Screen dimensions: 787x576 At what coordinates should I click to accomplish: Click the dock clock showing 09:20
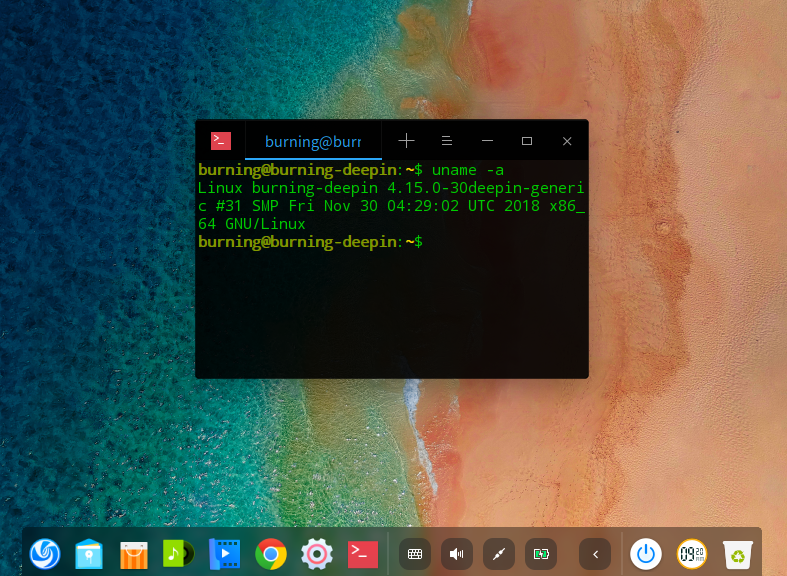pyautogui.click(x=692, y=554)
